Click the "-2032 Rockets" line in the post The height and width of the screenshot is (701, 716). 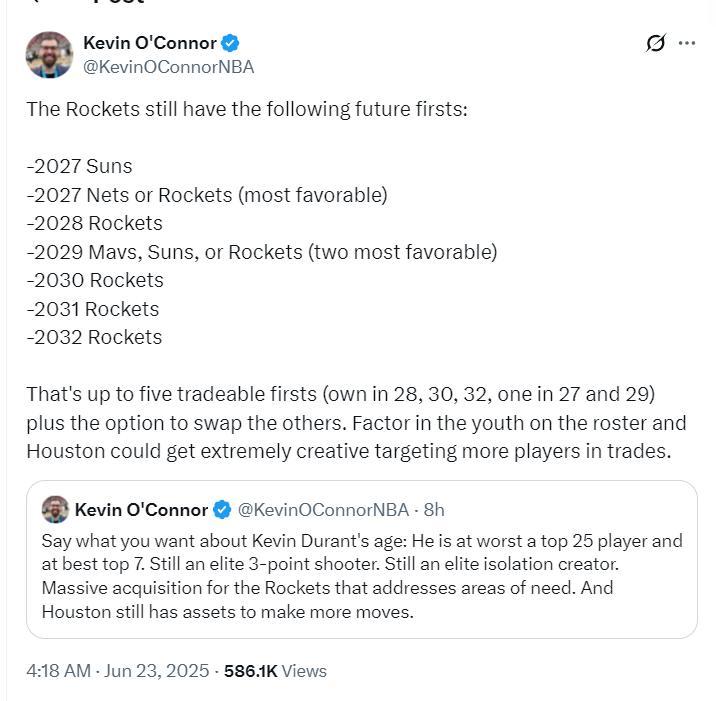(95, 337)
